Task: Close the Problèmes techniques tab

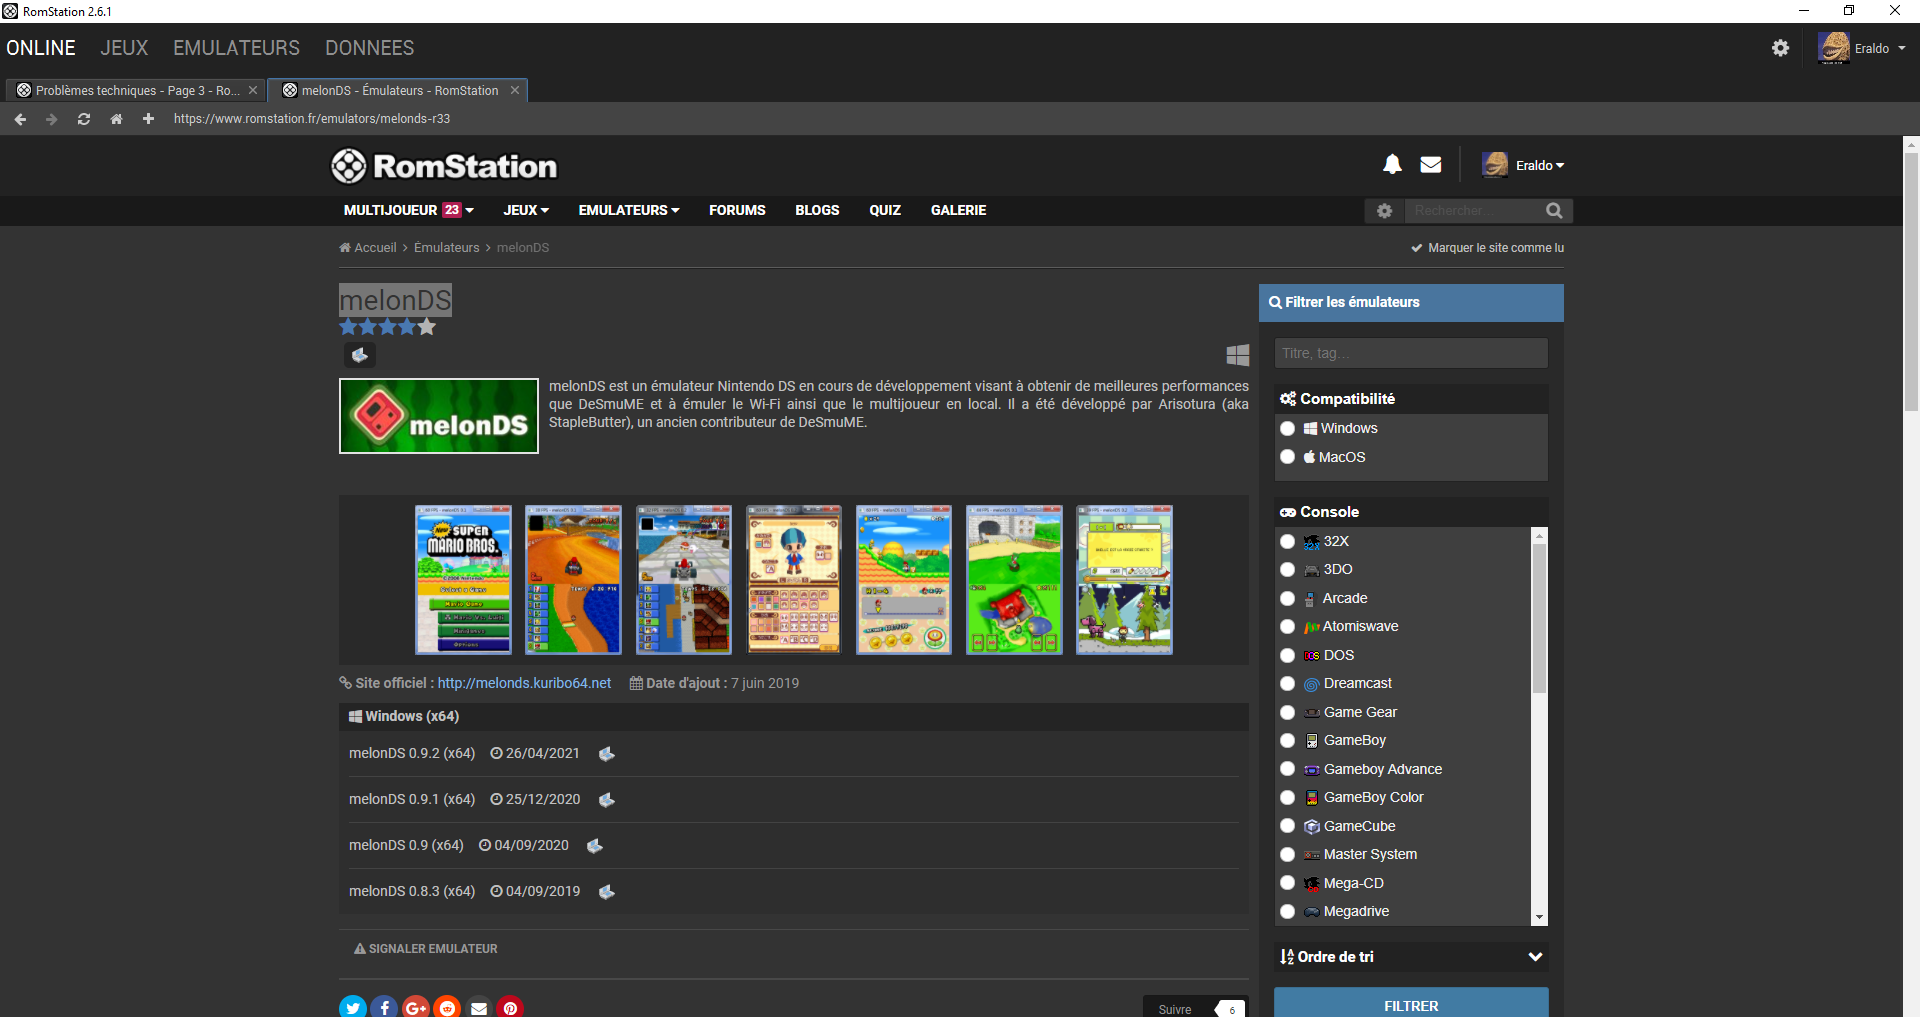Action: pos(253,90)
